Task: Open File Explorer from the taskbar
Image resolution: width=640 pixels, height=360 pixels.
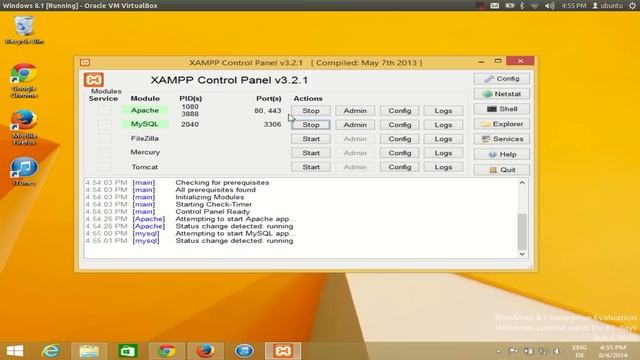Action: coord(89,351)
